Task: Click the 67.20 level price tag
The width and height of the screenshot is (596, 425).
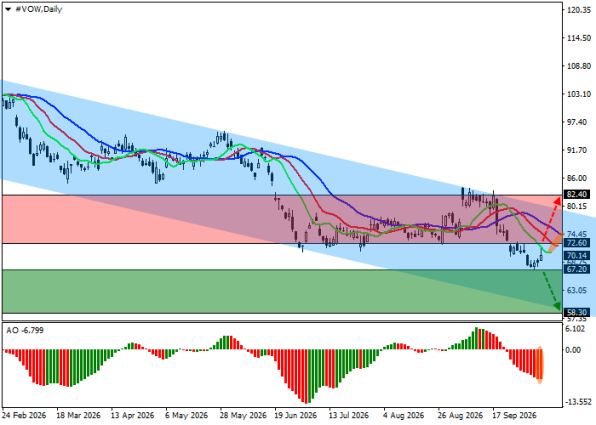Action: pyautogui.click(x=577, y=269)
